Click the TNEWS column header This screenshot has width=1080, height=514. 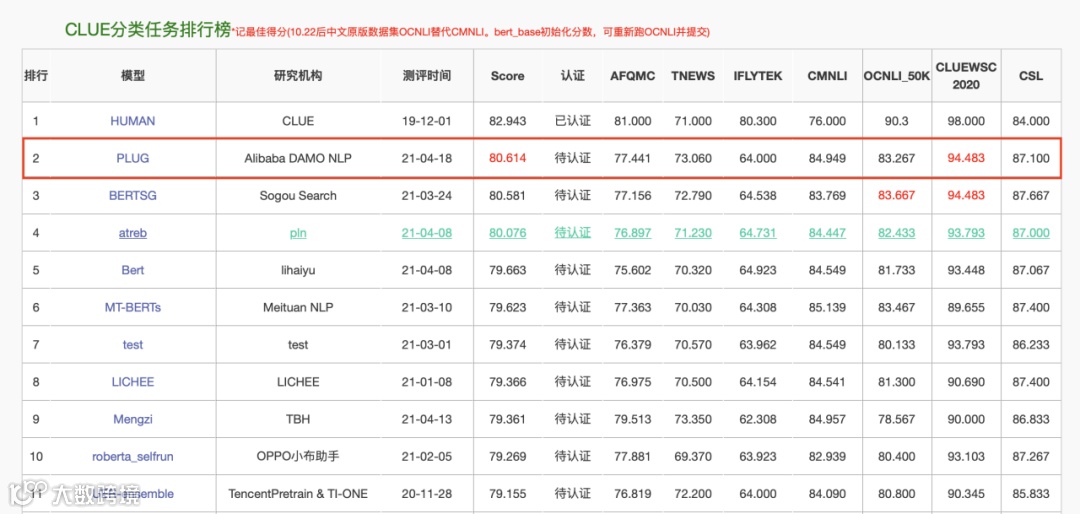[x=694, y=76]
